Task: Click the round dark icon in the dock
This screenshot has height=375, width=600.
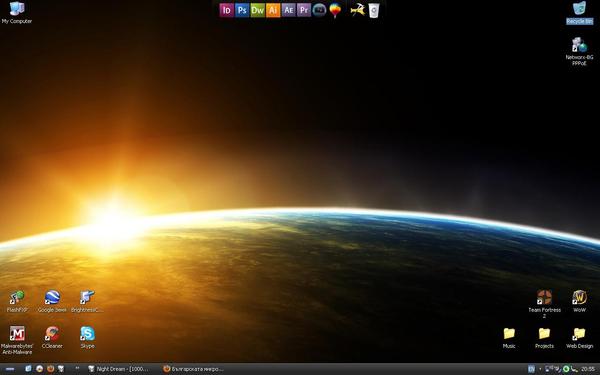Action: pos(319,10)
